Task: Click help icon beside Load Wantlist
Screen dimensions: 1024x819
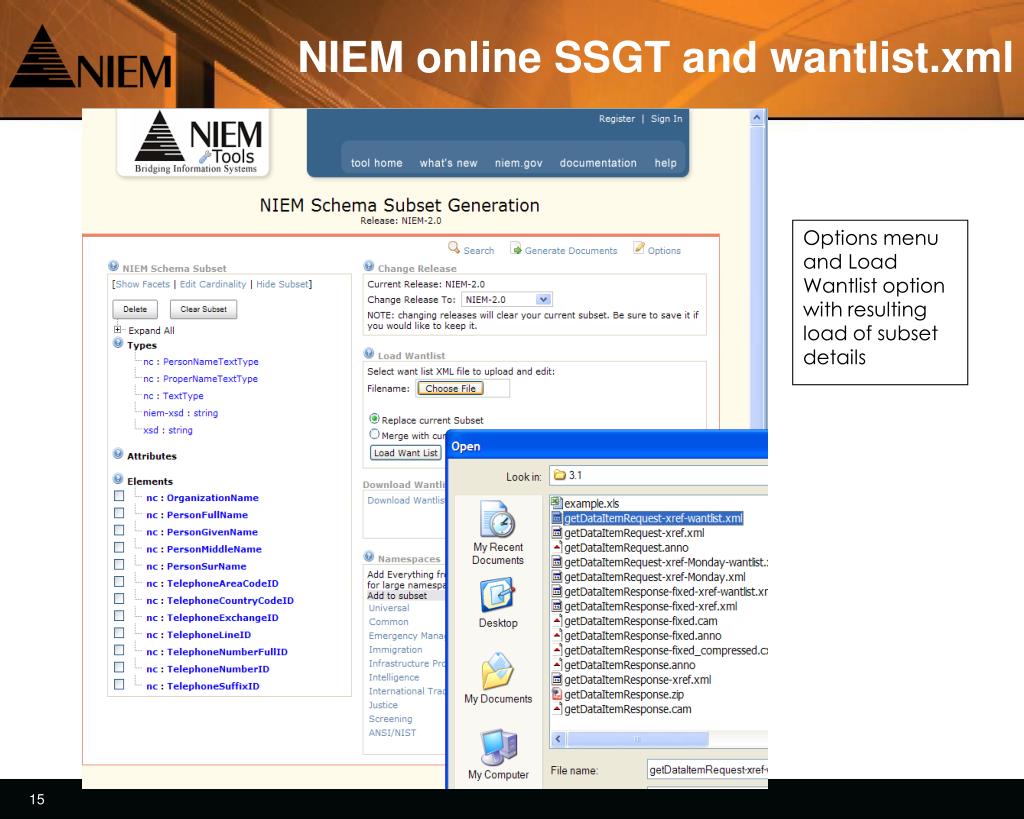Action: click(x=369, y=353)
